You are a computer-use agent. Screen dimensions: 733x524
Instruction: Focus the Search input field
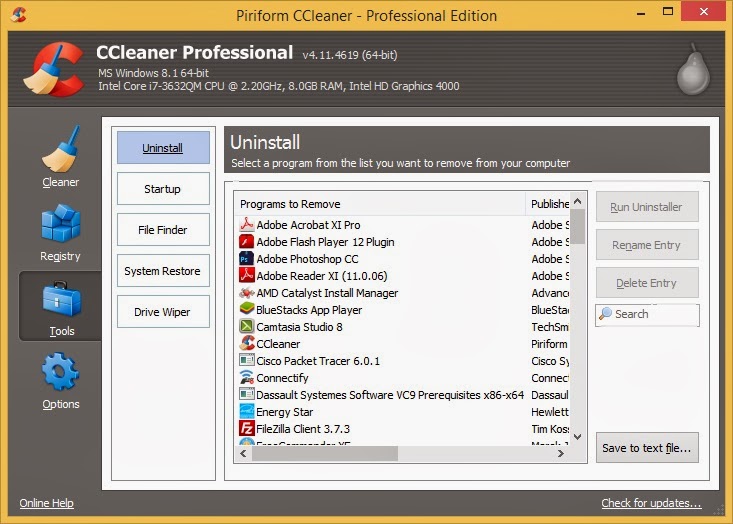pos(647,315)
